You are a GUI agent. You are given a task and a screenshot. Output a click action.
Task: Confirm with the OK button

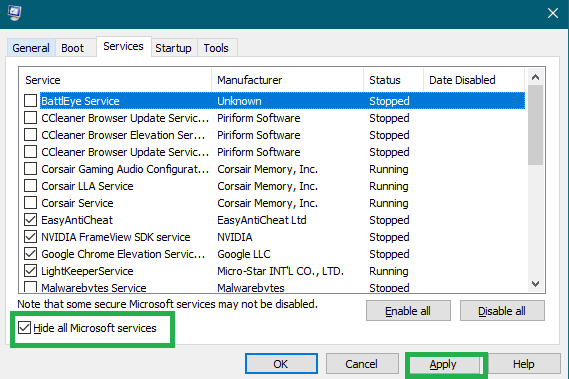point(281,364)
